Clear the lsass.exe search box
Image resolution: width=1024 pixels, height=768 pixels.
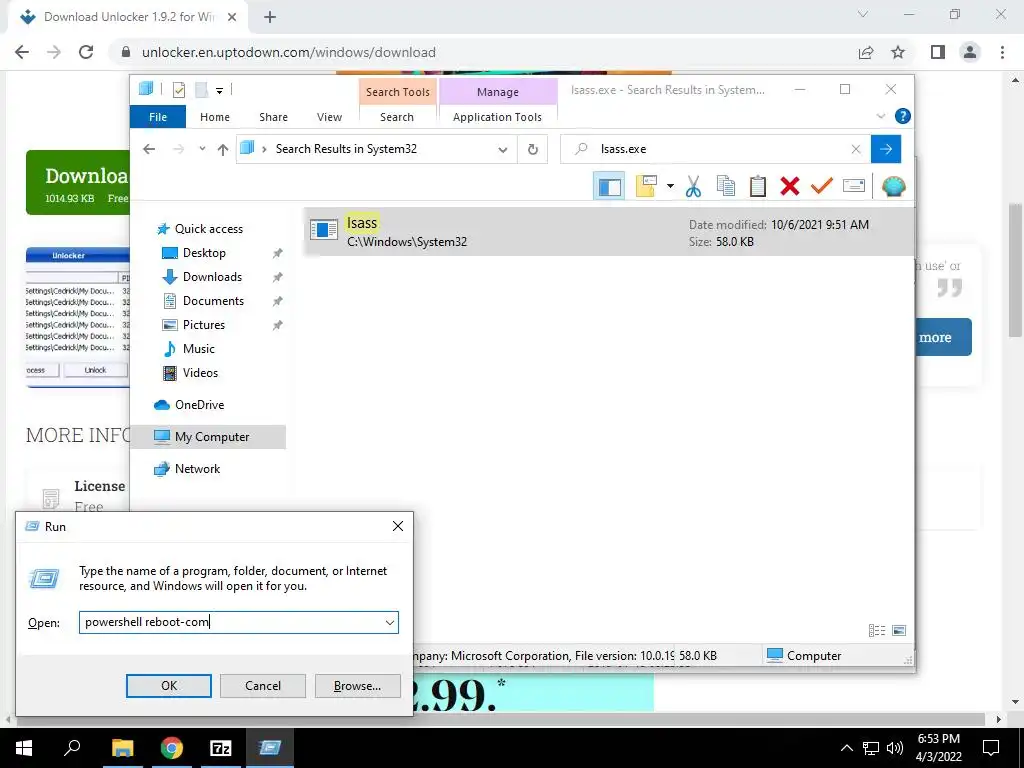856,150
